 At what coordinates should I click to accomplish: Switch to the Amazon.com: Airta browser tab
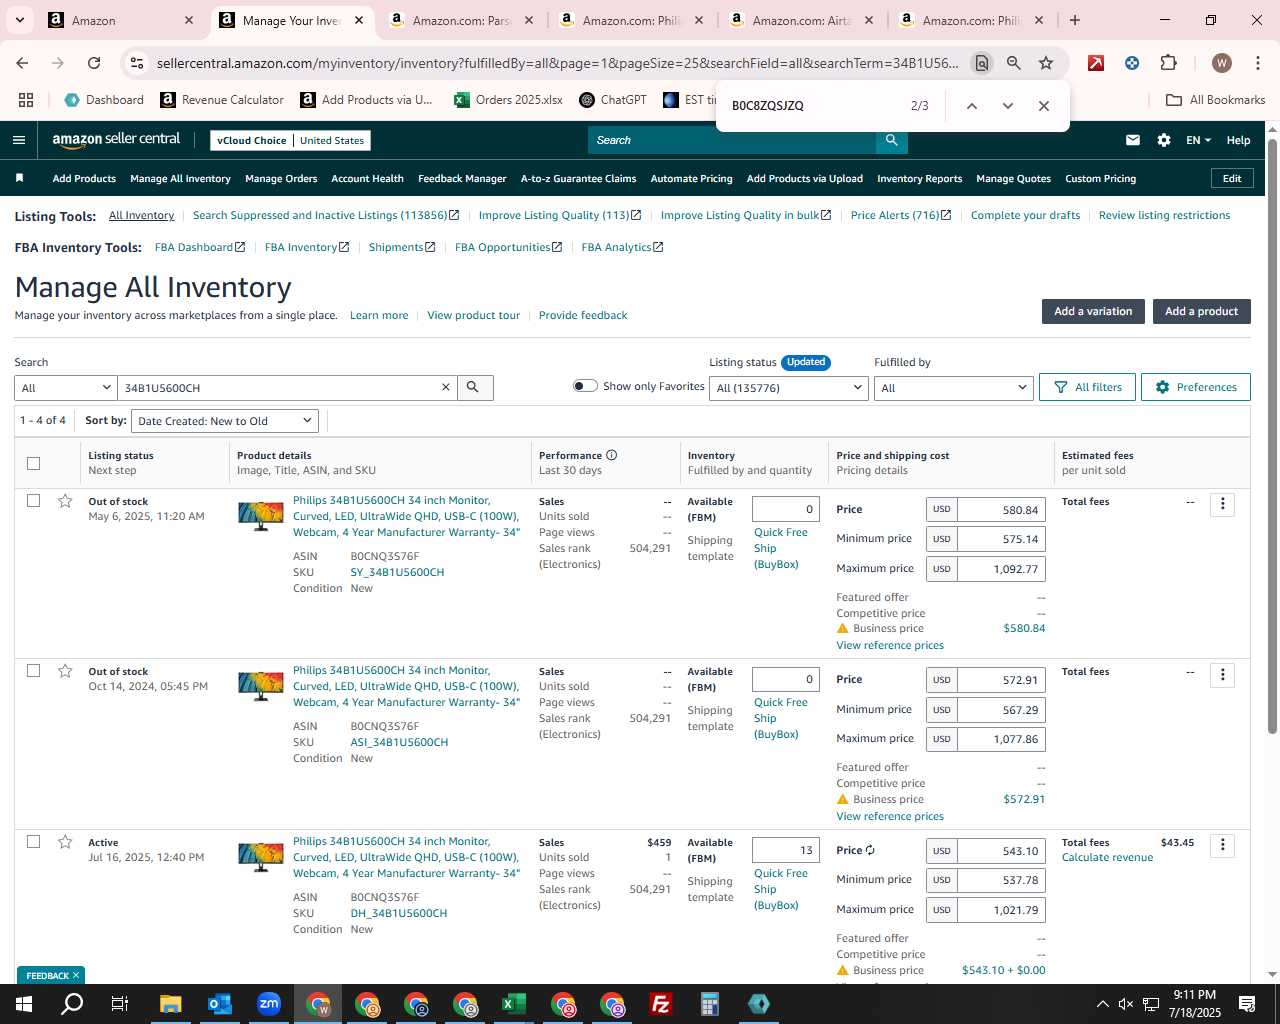pyautogui.click(x=802, y=20)
